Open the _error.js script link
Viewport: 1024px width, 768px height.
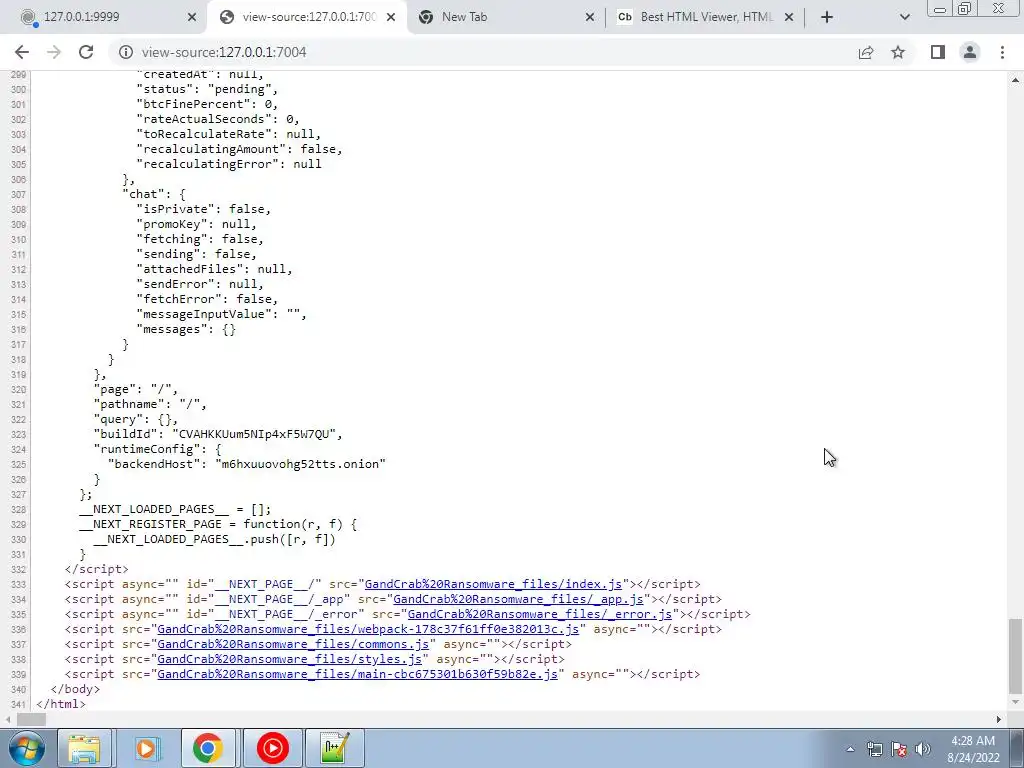click(x=539, y=615)
